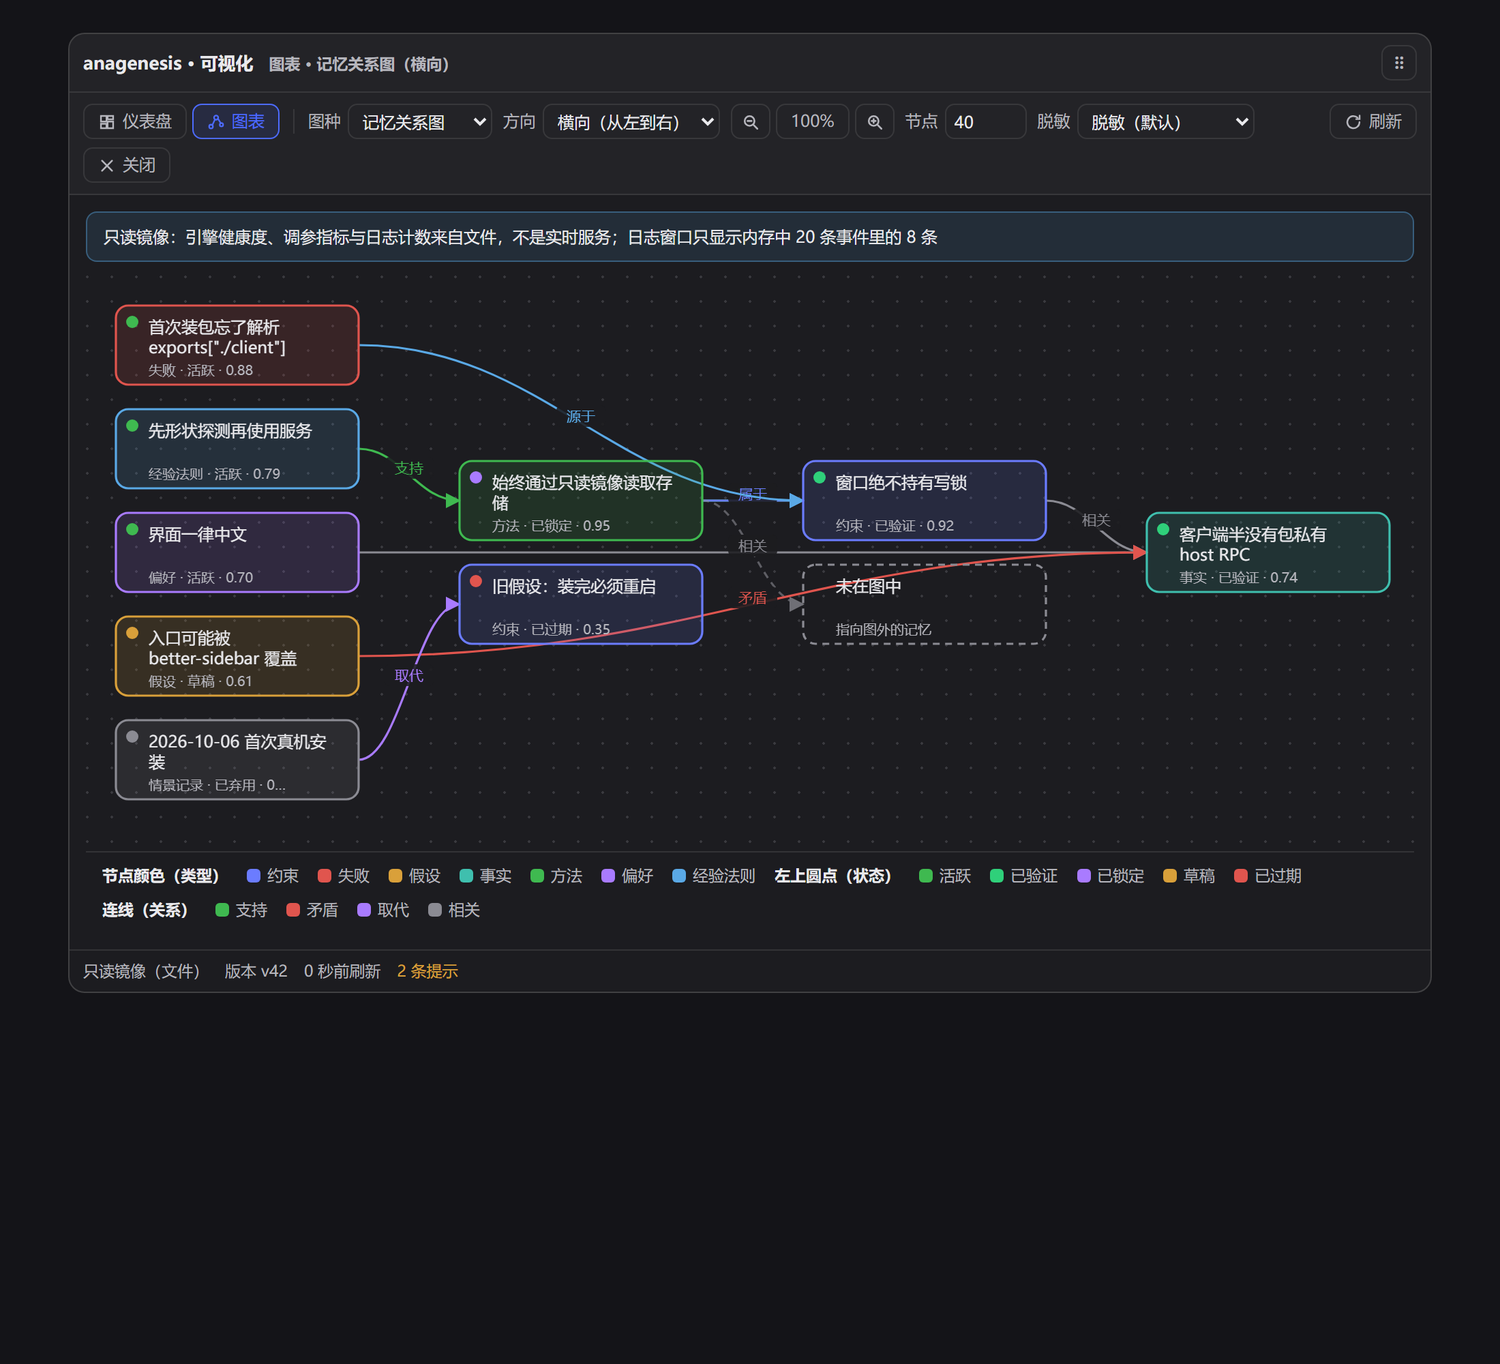Select node 2026-10-06 首次真机安装
Screen dimensions: 1500x1364
[237, 760]
